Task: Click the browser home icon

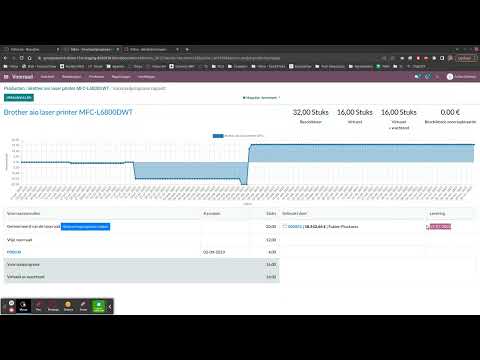Action: (30, 58)
